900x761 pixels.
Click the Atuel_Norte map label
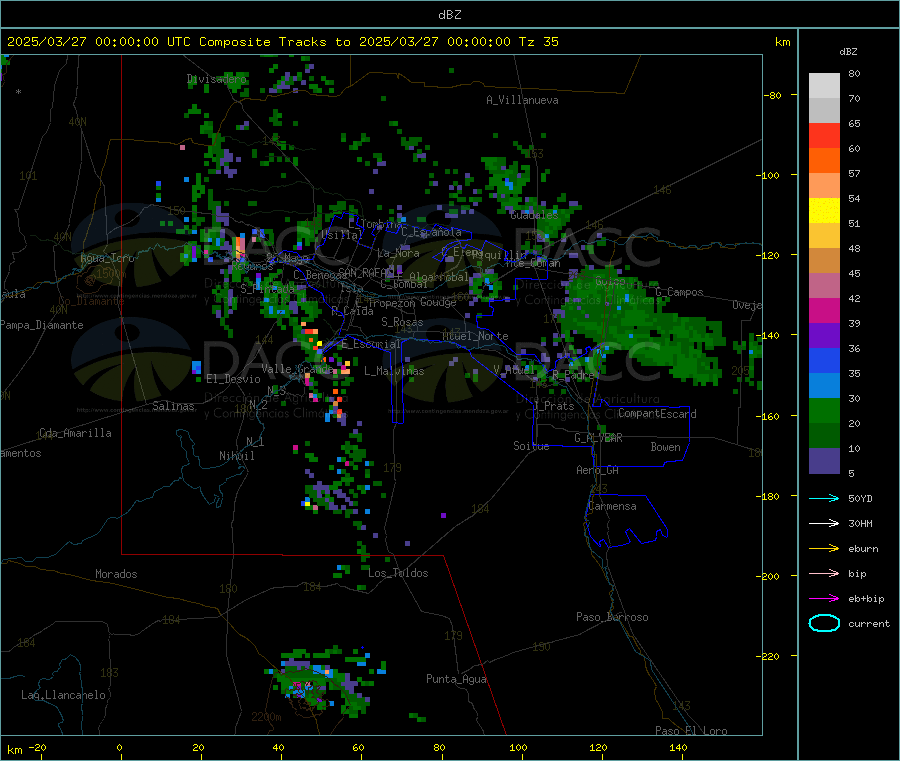[475, 336]
